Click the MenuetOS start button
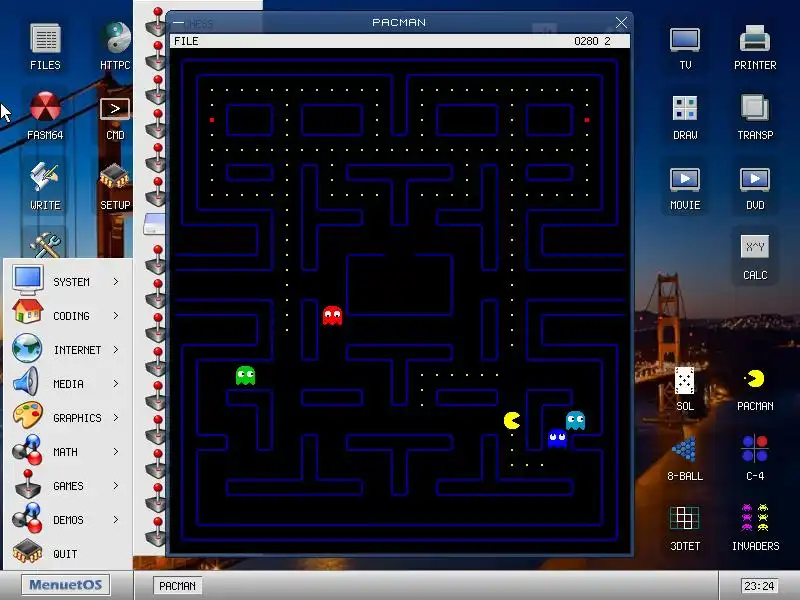Screen dimensions: 800x600 click(65, 585)
